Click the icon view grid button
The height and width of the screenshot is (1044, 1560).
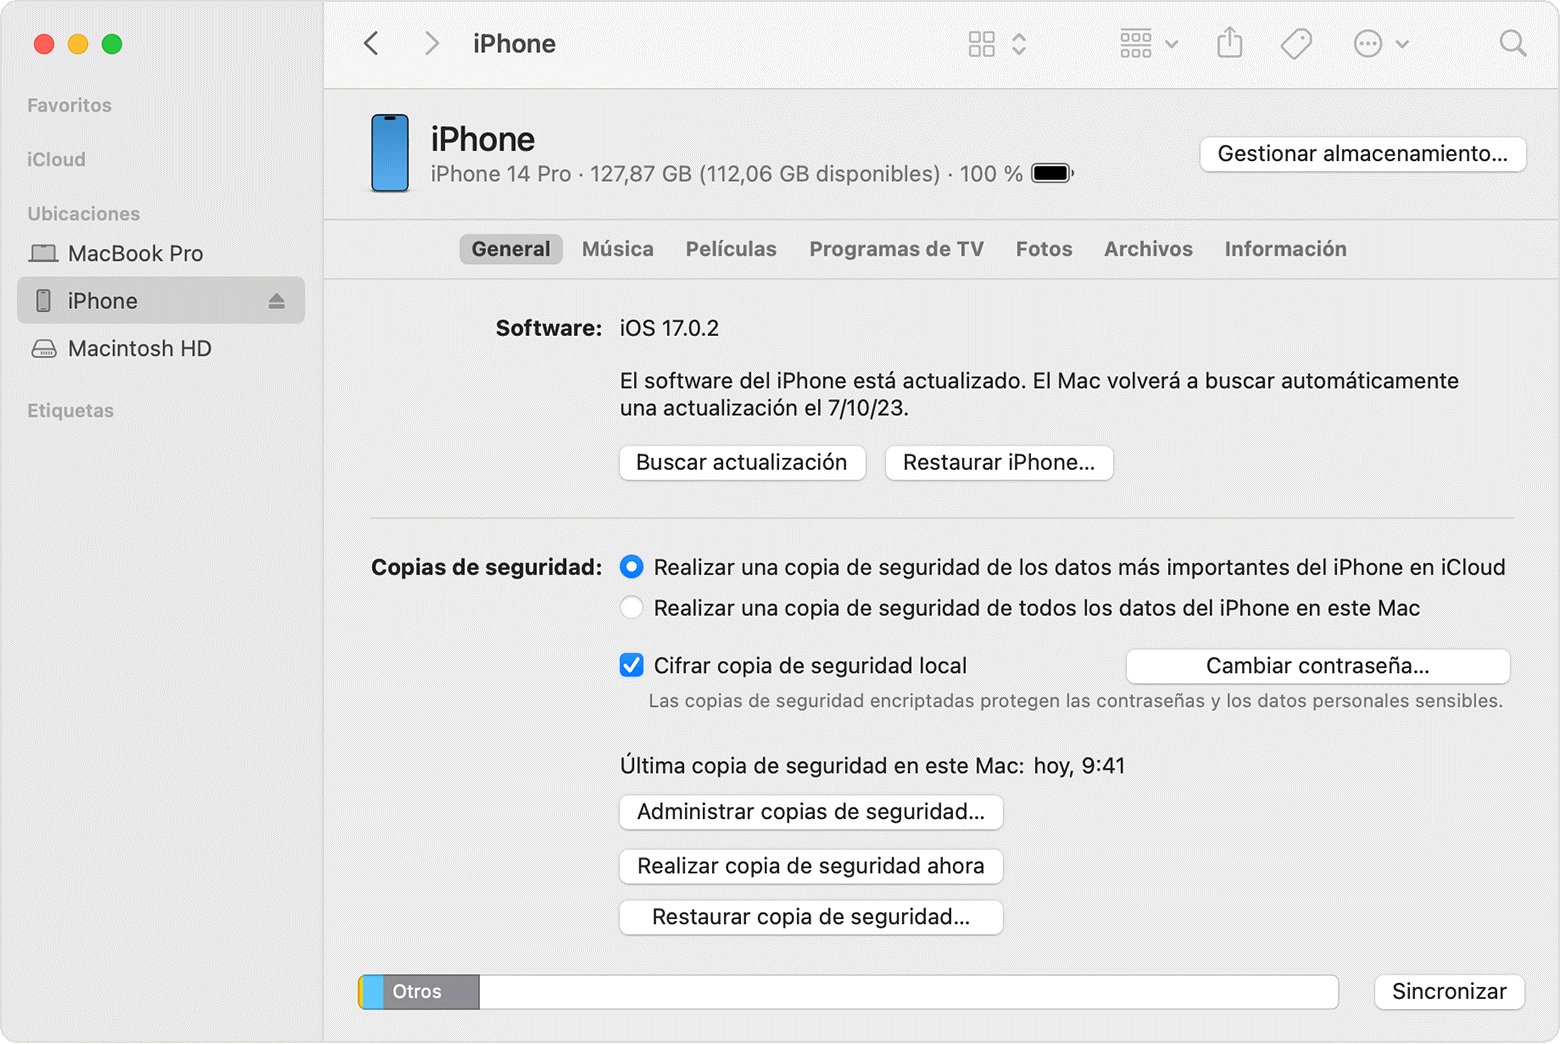pos(982,44)
